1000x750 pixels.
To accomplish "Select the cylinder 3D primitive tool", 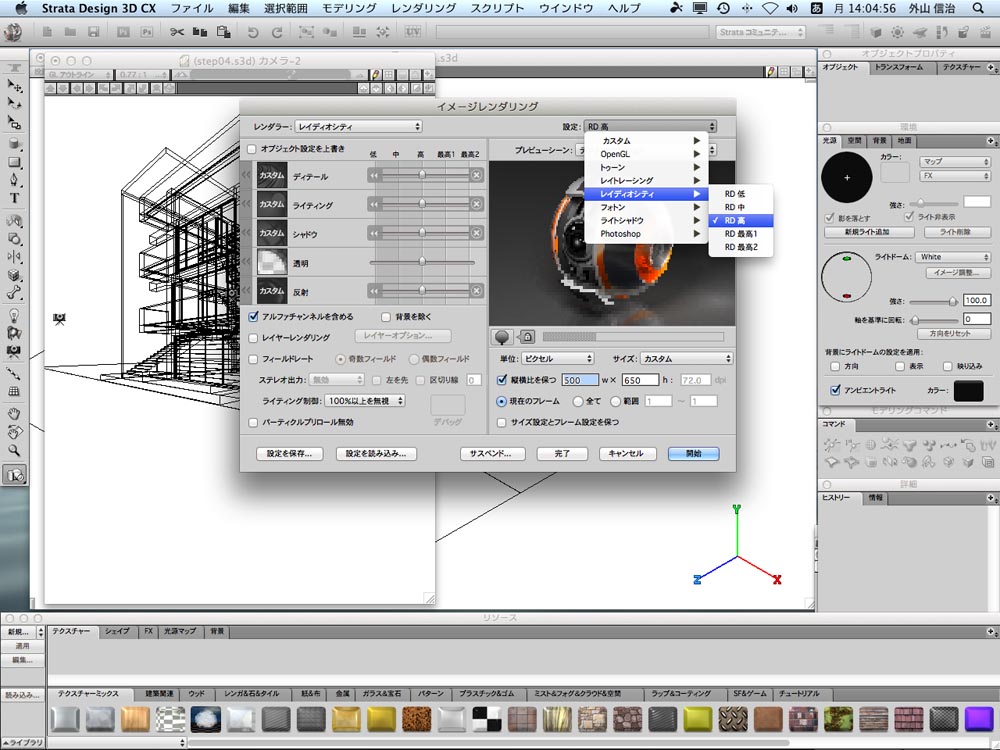I will (14, 144).
